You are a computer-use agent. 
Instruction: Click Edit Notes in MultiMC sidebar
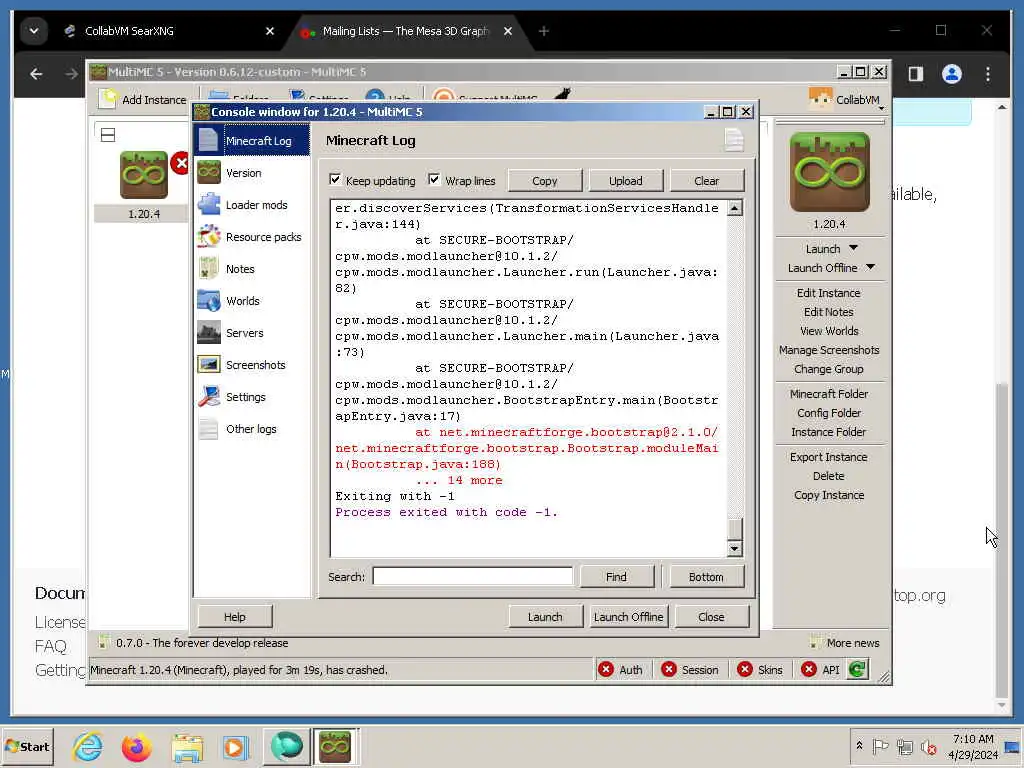click(x=829, y=312)
